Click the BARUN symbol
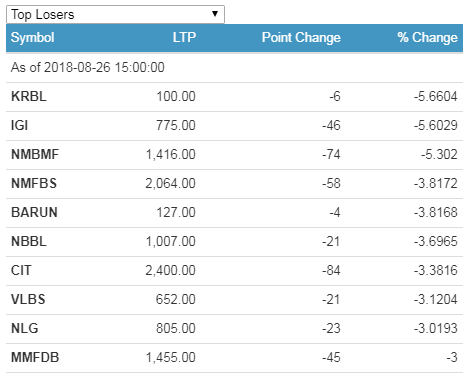 coord(34,212)
